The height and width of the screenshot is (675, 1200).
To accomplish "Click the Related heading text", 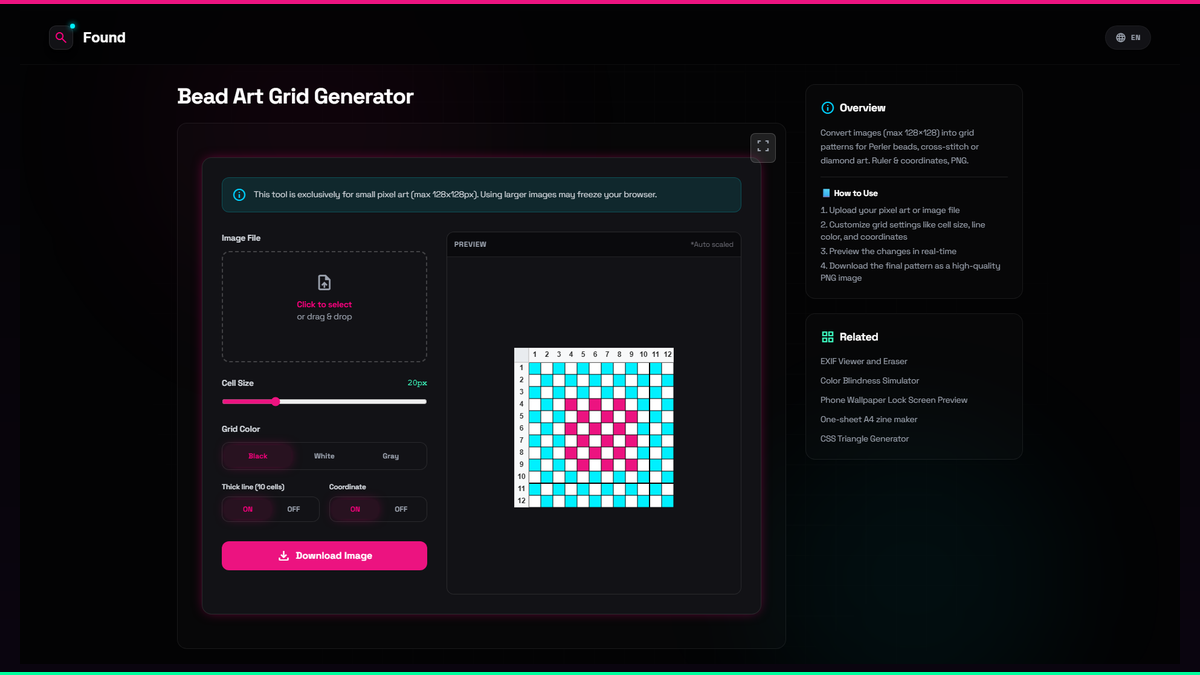I will coord(859,337).
